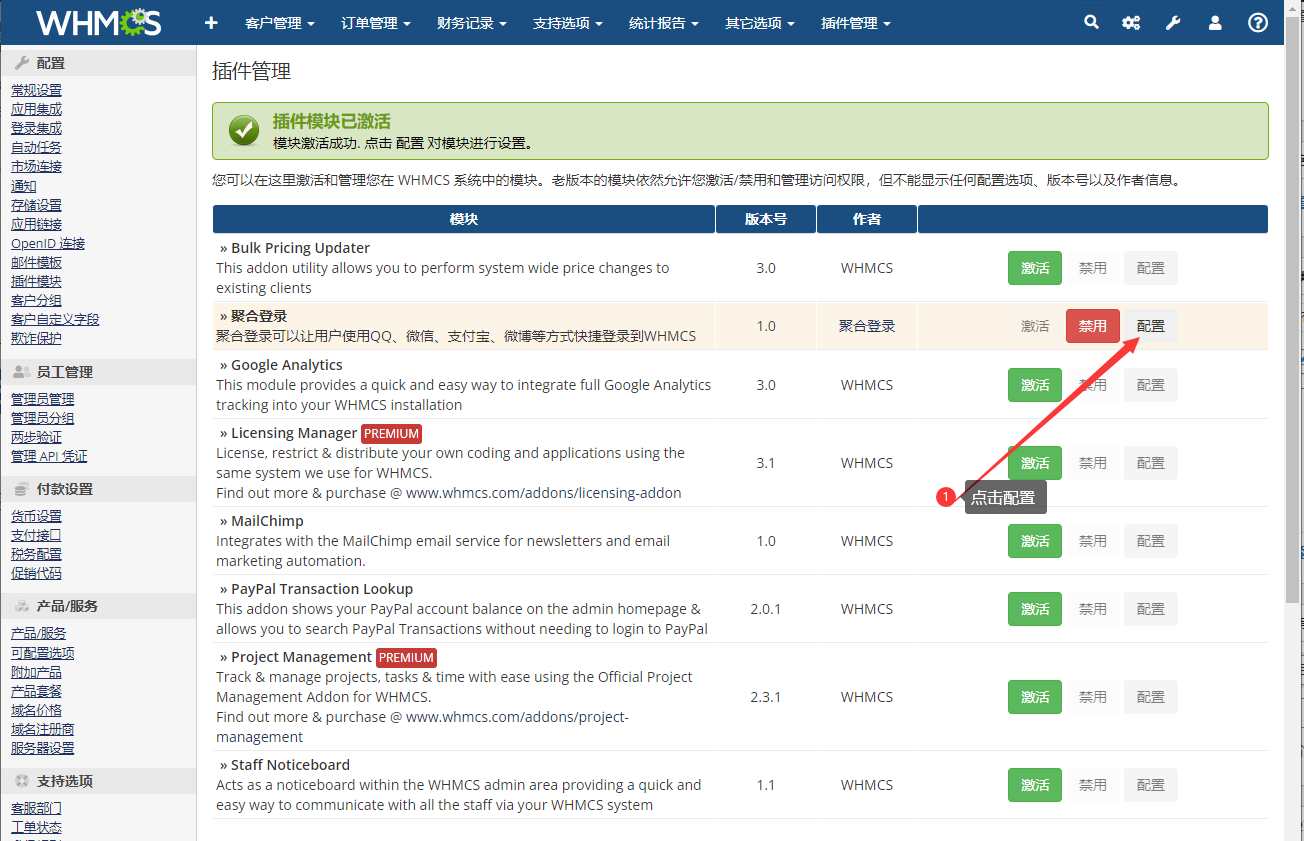Viewport: 1304px width, 841px height.
Task: Open 存储设置 sidebar link
Action: click(36, 205)
